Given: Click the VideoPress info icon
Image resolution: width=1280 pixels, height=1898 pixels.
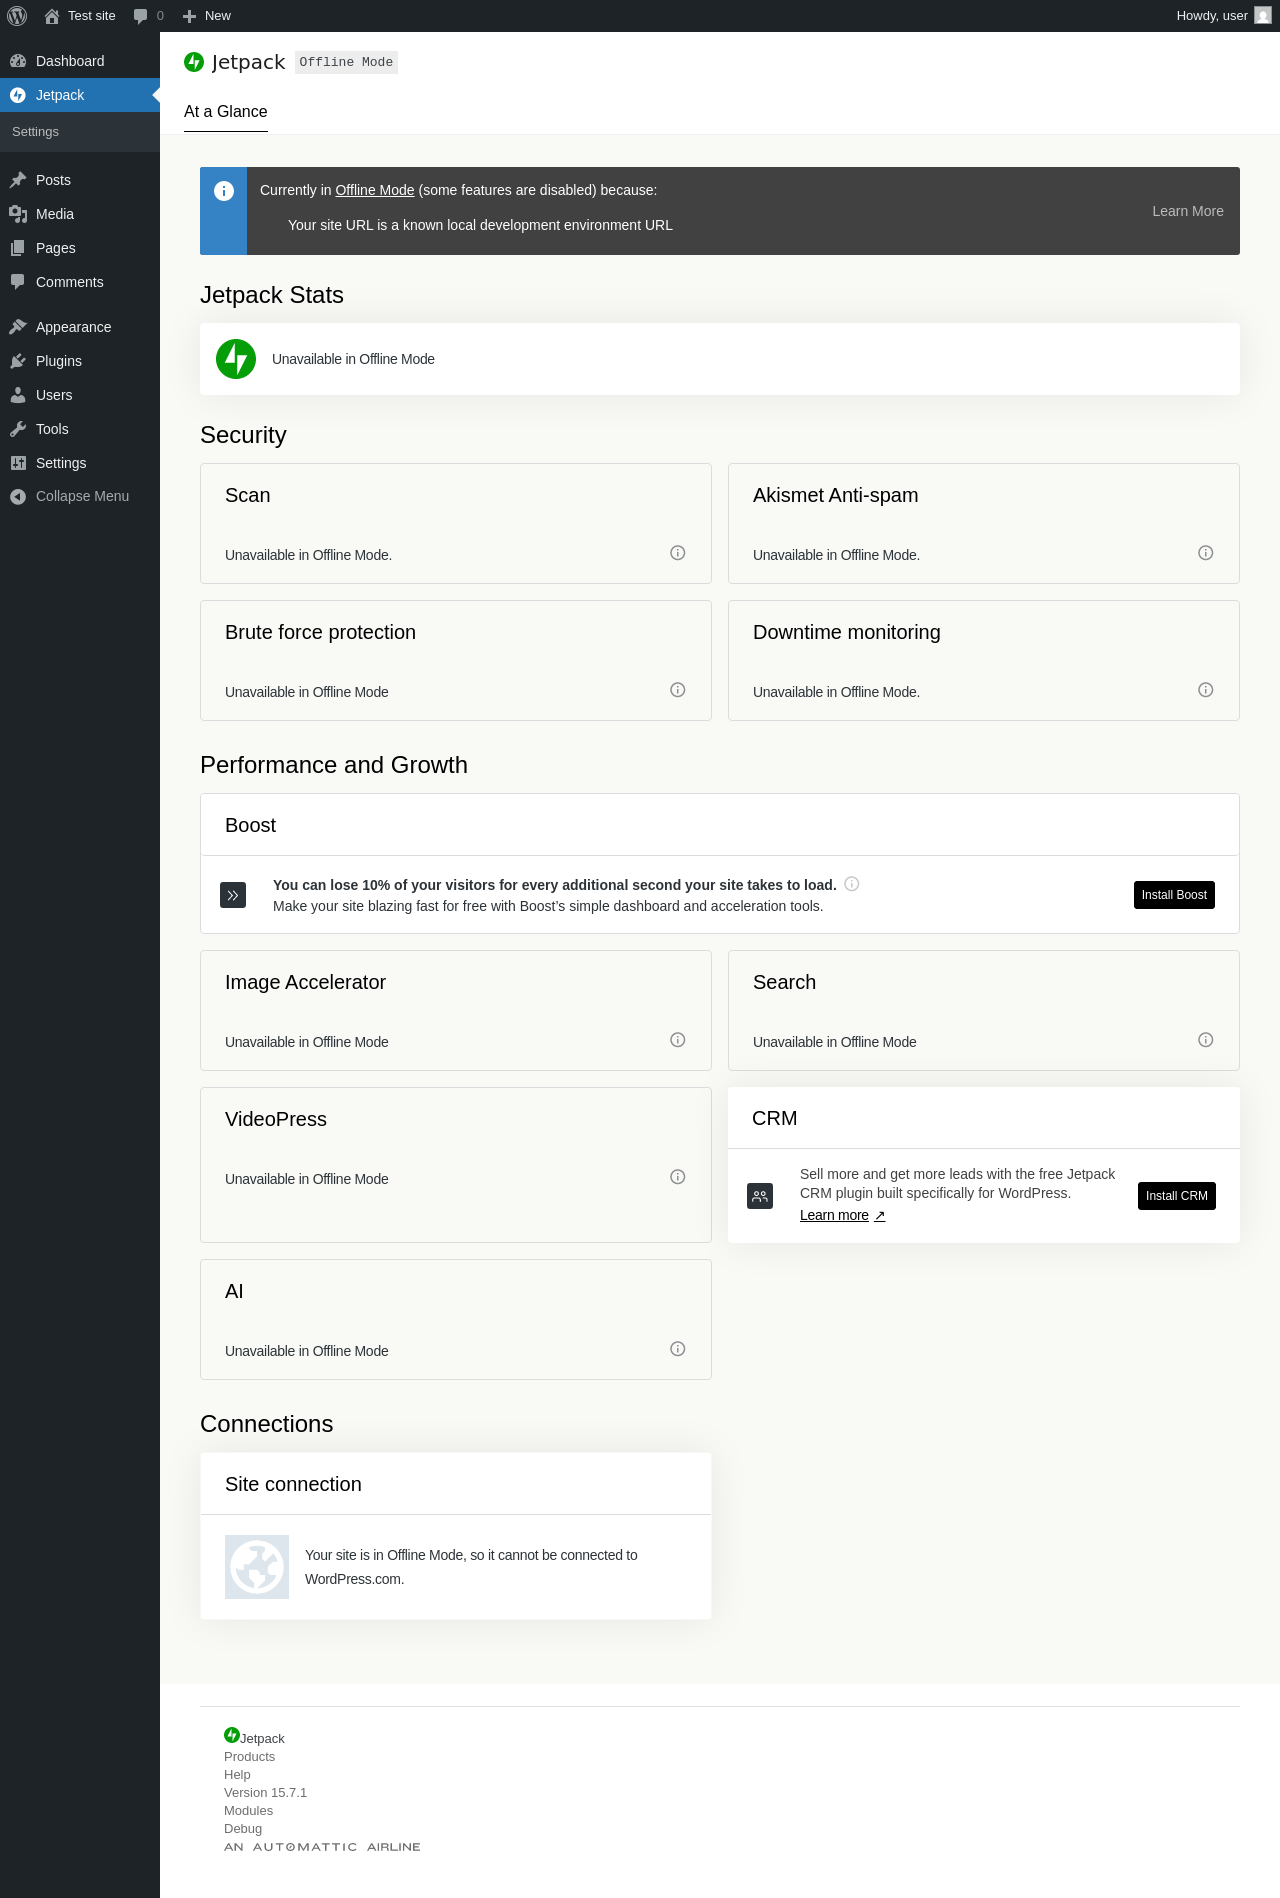Looking at the screenshot, I should click(677, 1177).
